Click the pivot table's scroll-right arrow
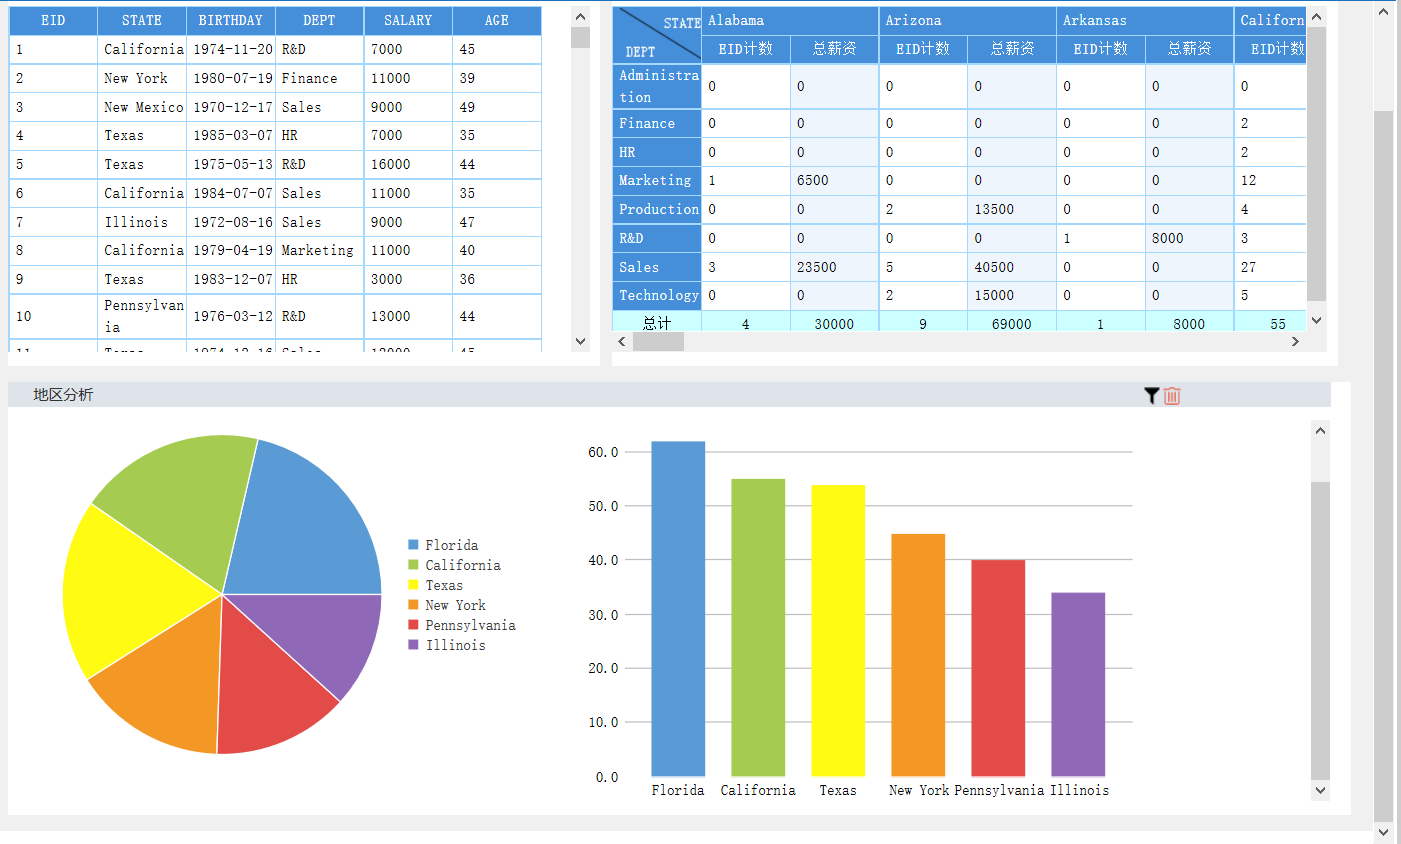1401x844 pixels. 1295,342
